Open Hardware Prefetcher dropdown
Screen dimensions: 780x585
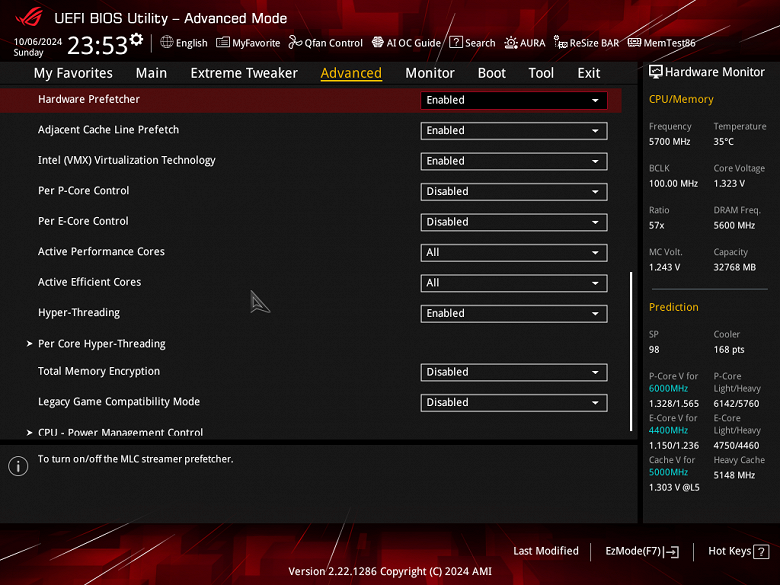[514, 100]
